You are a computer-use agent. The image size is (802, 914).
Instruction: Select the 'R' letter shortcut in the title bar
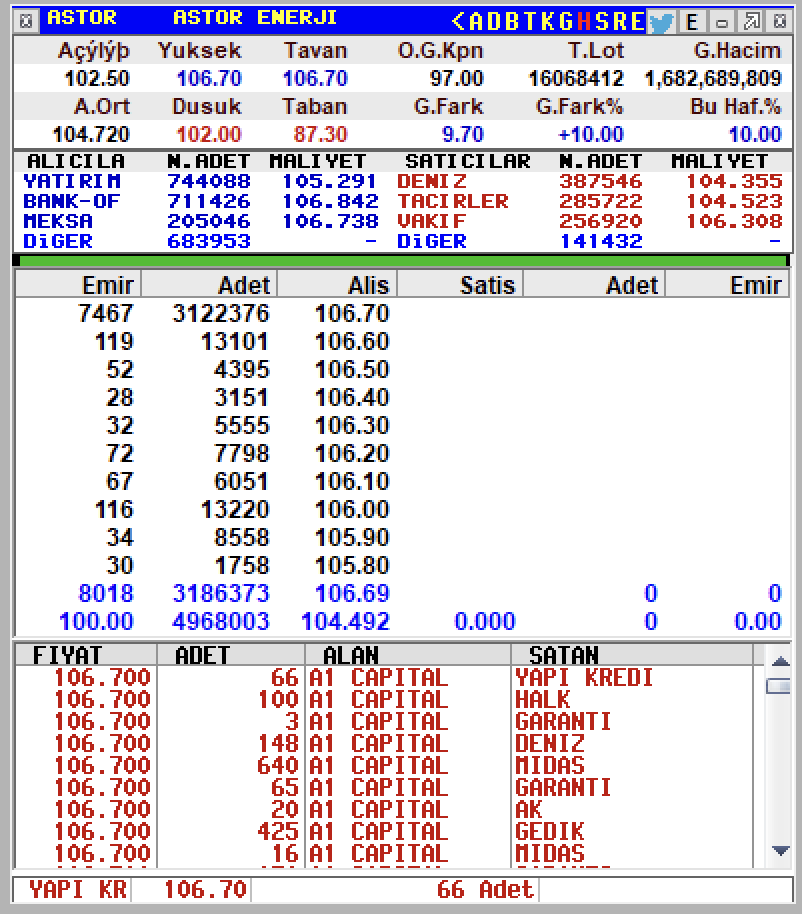(620, 22)
